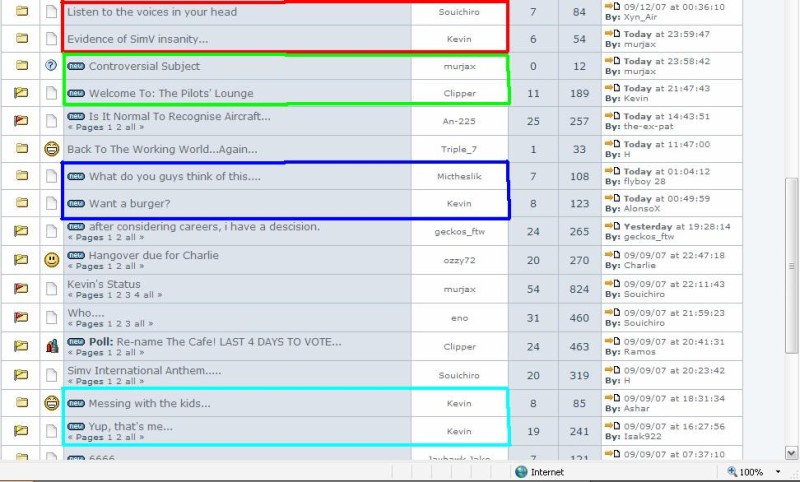Go to last post icon for Want a burger?
The height and width of the screenshot is (482, 800).
pyautogui.click(x=613, y=198)
